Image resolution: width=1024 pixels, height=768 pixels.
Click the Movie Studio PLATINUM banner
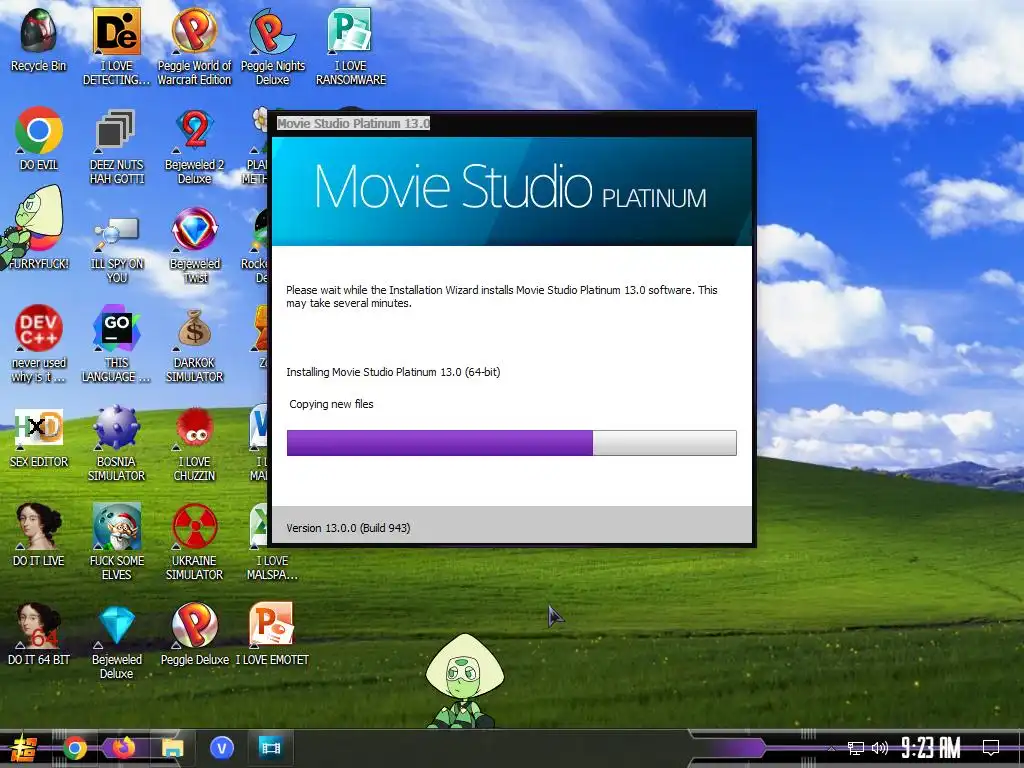coord(511,191)
